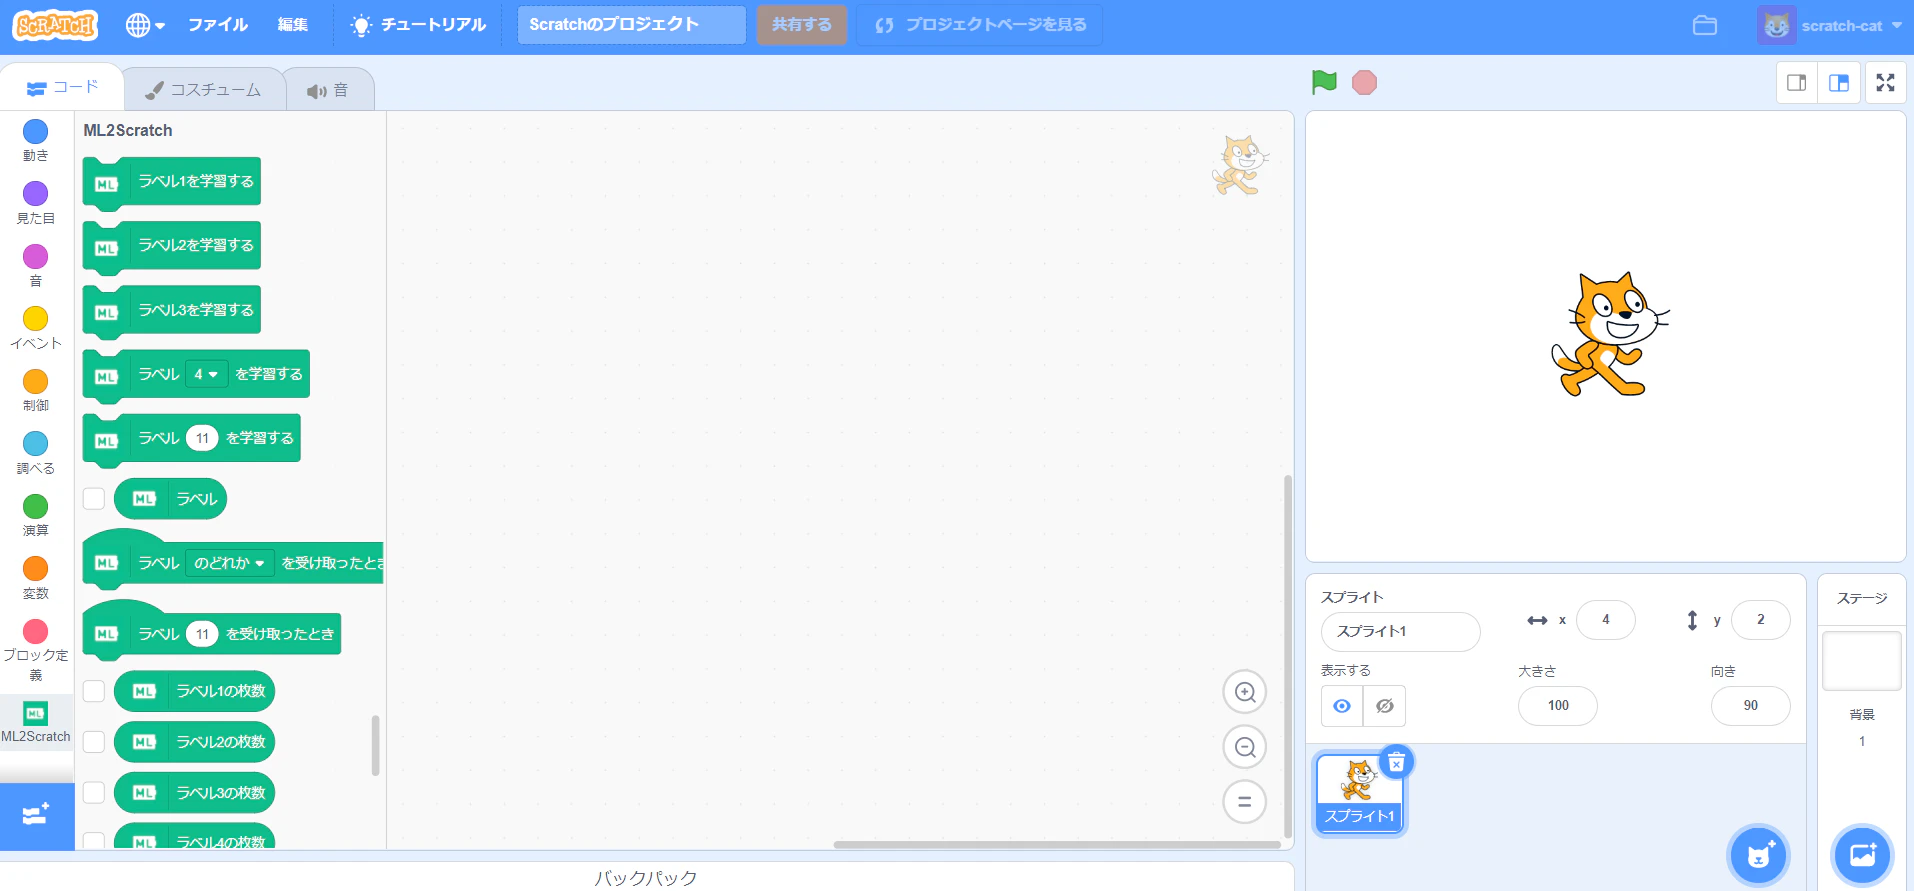Image resolution: width=1914 pixels, height=891 pixels.
Task: Click the Scratch logo
Action: tap(55, 25)
